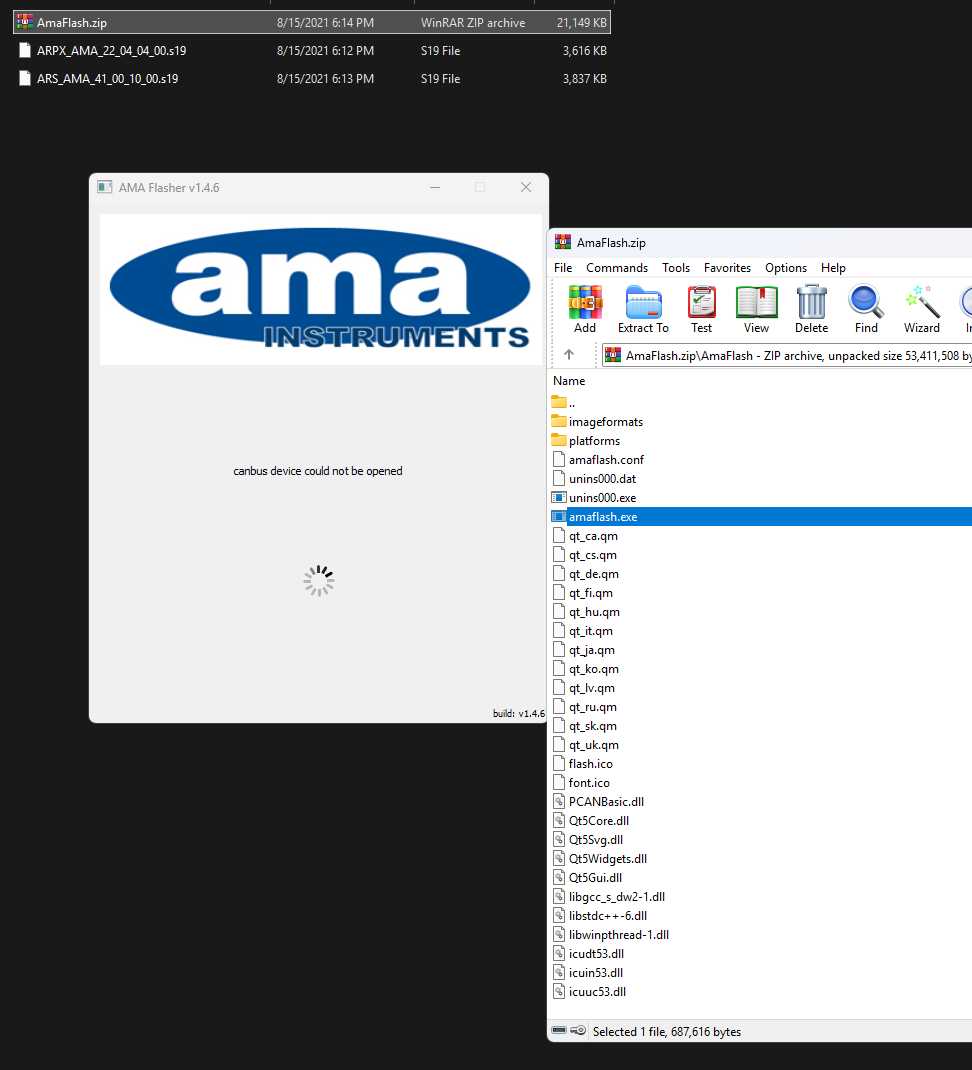Click the parent folder '..' icon
972x1070 pixels.
pyautogui.click(x=559, y=402)
